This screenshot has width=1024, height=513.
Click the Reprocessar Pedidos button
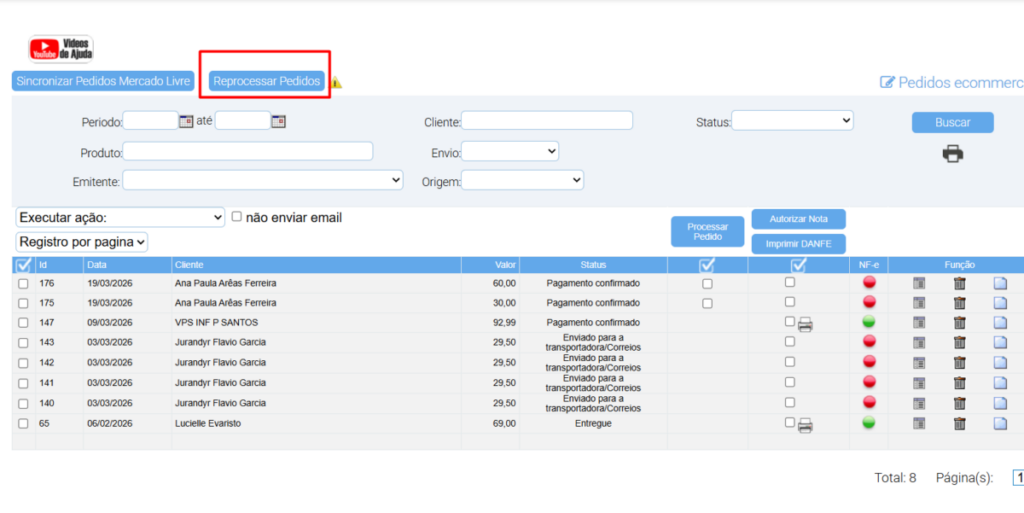pyautogui.click(x=267, y=81)
